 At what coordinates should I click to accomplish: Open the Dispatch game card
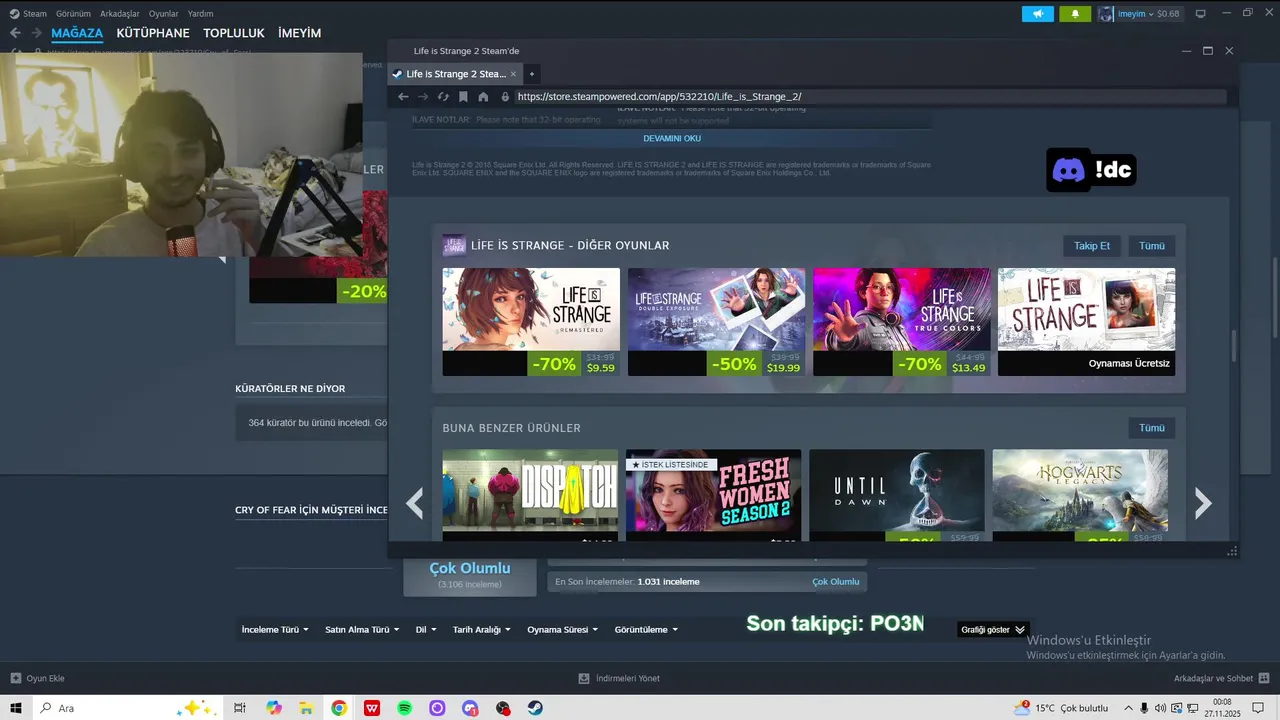tap(530, 495)
